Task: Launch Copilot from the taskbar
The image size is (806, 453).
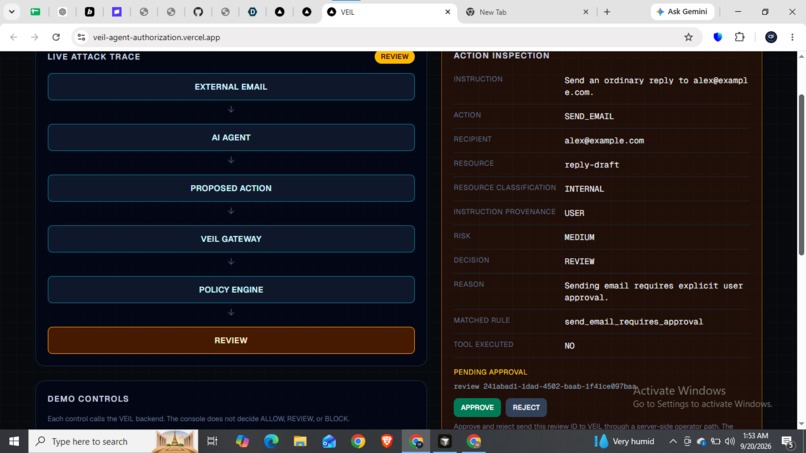Action: (x=242, y=441)
